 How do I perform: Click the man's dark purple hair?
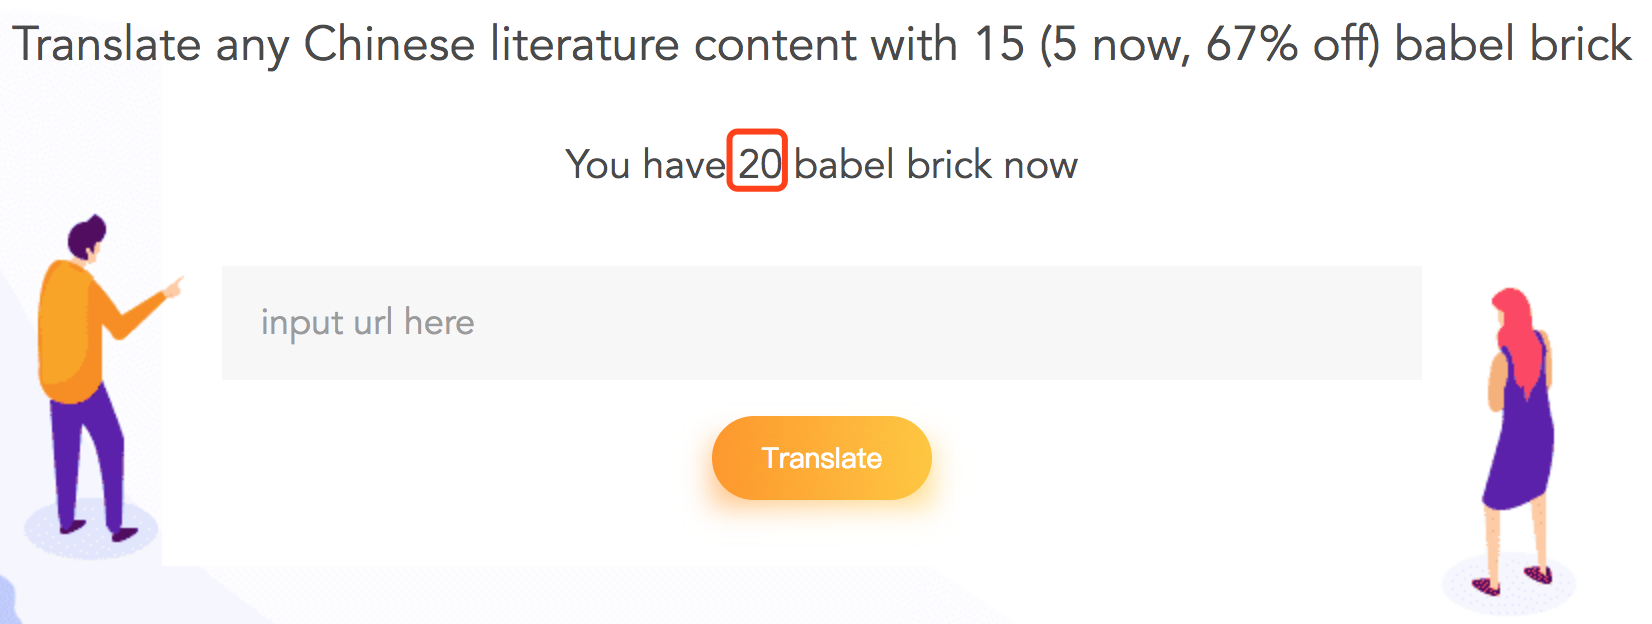pos(86,236)
